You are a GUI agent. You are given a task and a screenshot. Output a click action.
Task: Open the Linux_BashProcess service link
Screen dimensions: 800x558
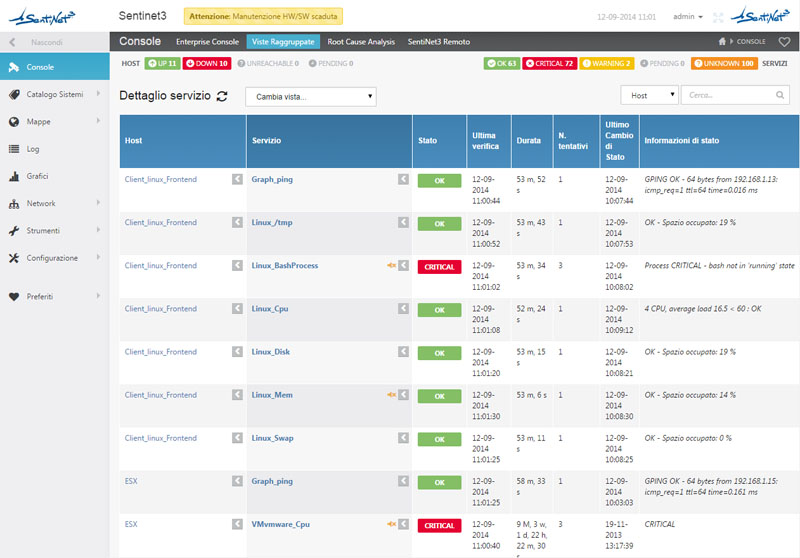[x=285, y=265]
